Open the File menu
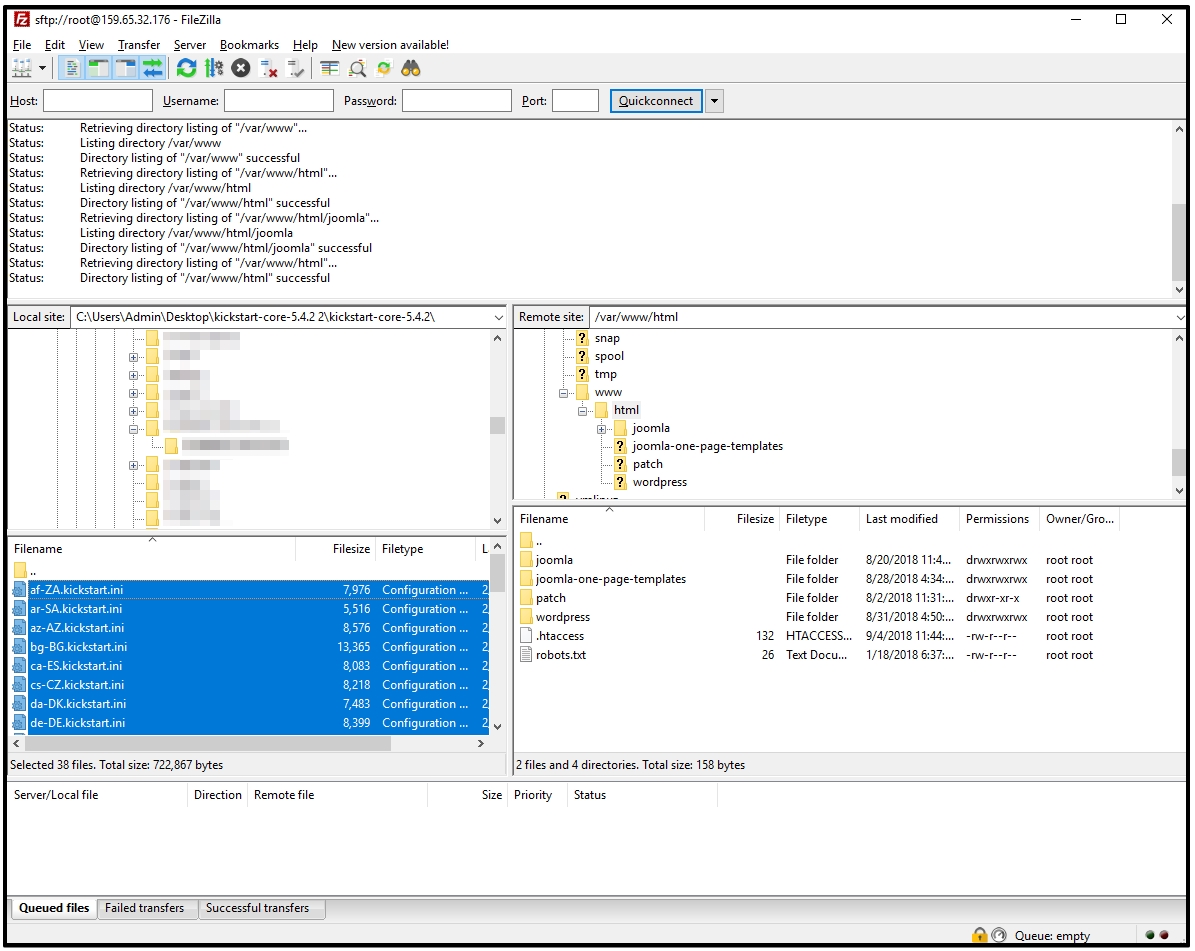 (22, 45)
